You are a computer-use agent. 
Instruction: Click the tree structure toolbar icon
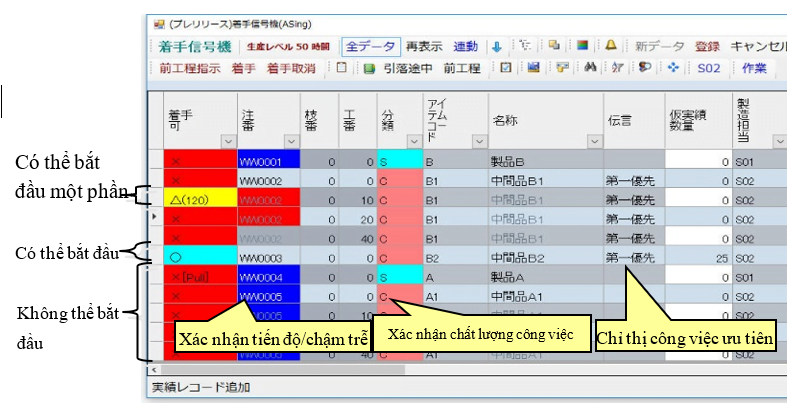[525, 46]
